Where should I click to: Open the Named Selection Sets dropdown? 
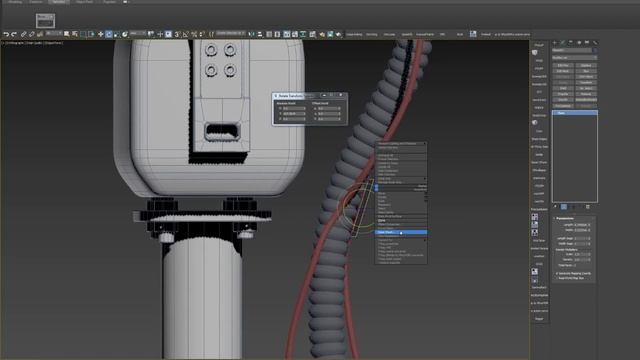(231, 33)
